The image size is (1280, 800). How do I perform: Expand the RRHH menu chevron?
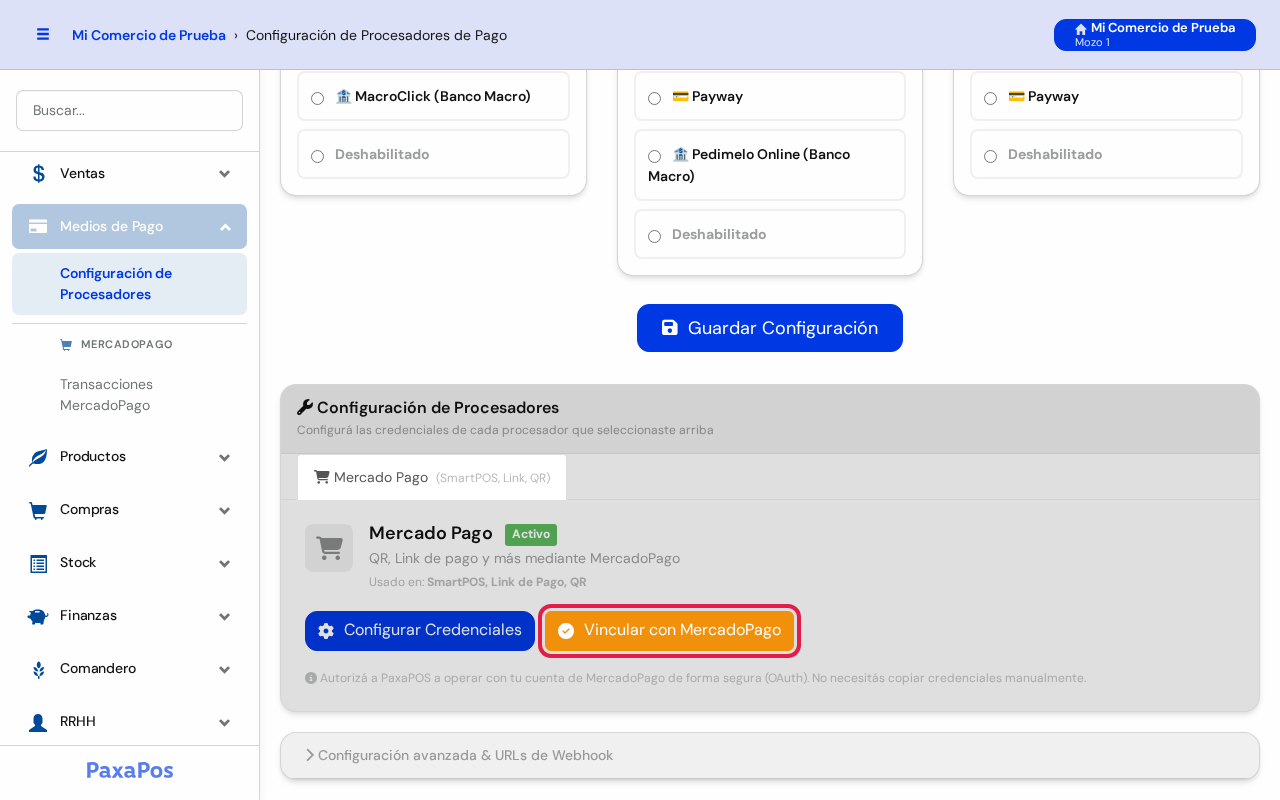point(225,722)
